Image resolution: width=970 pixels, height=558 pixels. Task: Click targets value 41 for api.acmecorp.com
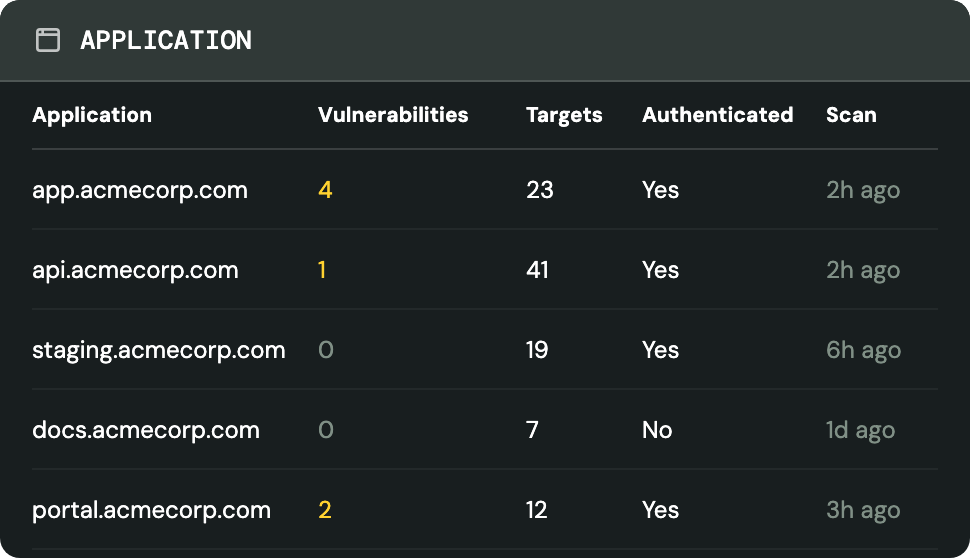point(537,270)
